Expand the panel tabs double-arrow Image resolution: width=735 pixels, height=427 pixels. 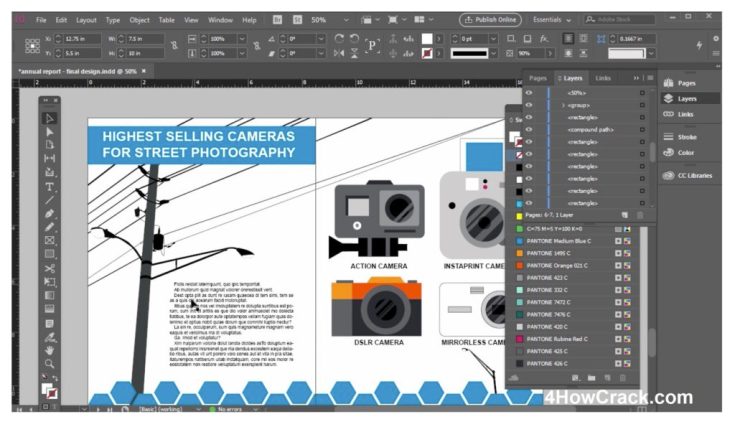pos(636,78)
